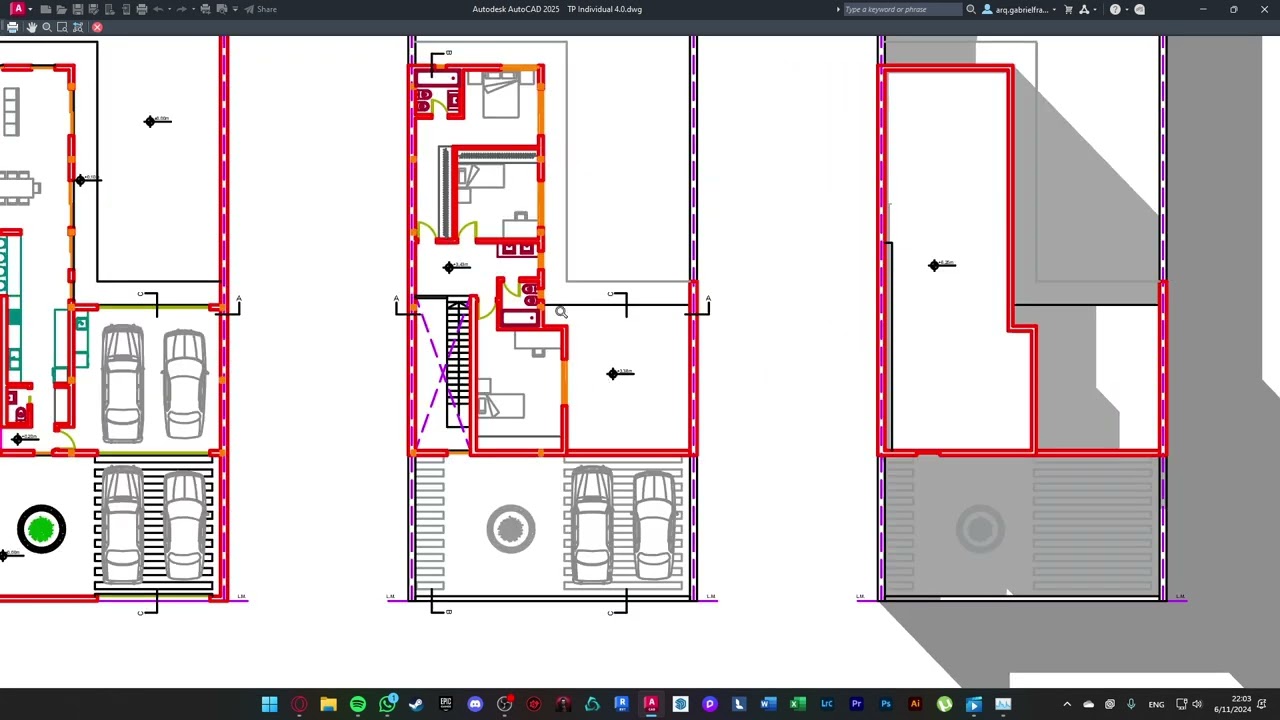Open the Help question mark
Image resolution: width=1280 pixels, height=720 pixels.
tap(1115, 9)
